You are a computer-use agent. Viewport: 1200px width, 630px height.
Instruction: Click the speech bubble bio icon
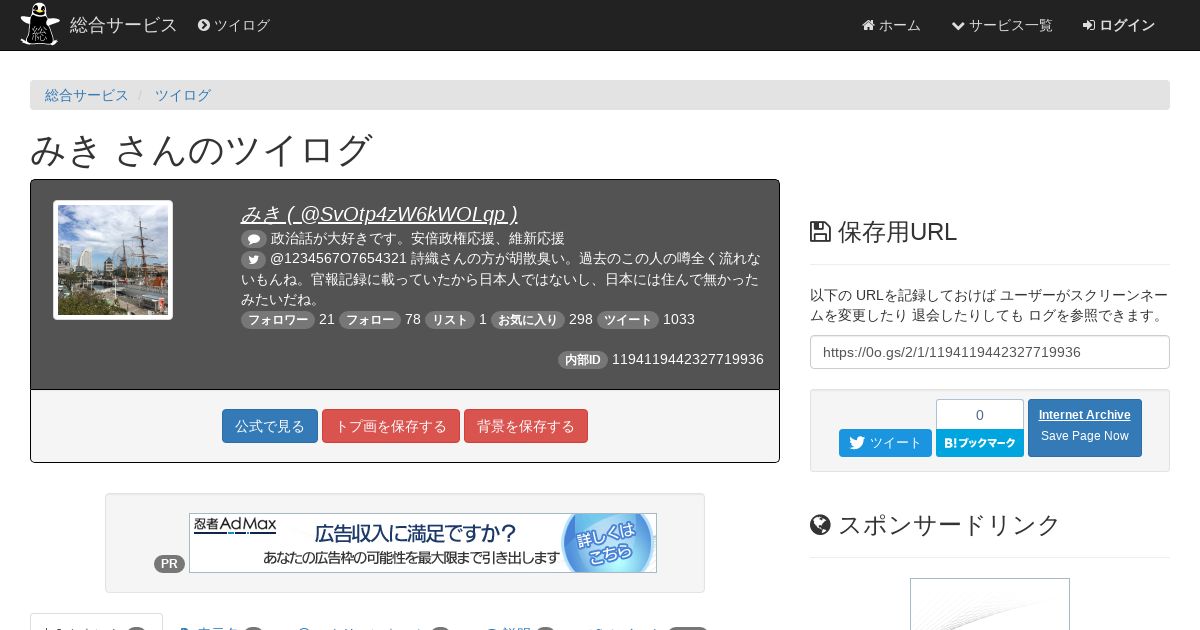point(254,239)
